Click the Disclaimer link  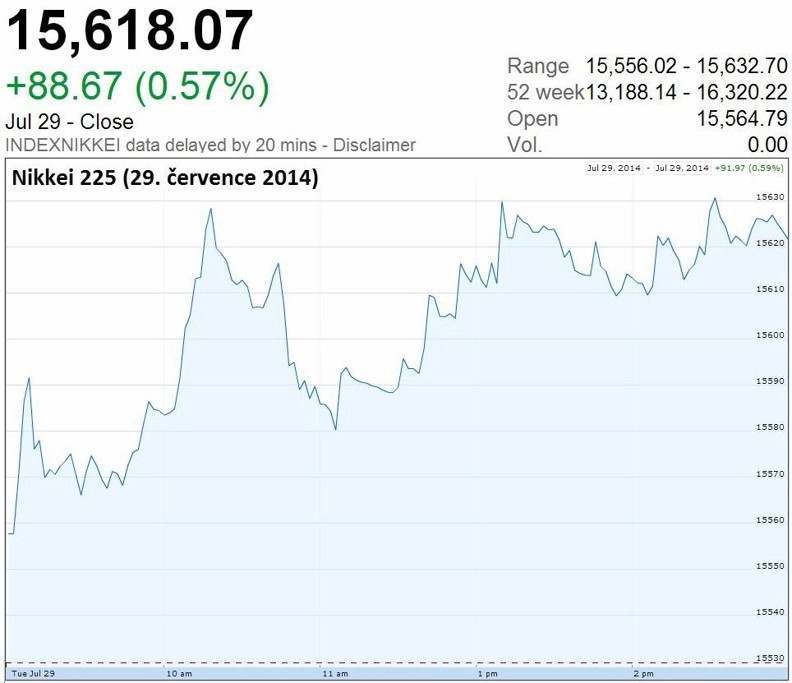pos(374,145)
